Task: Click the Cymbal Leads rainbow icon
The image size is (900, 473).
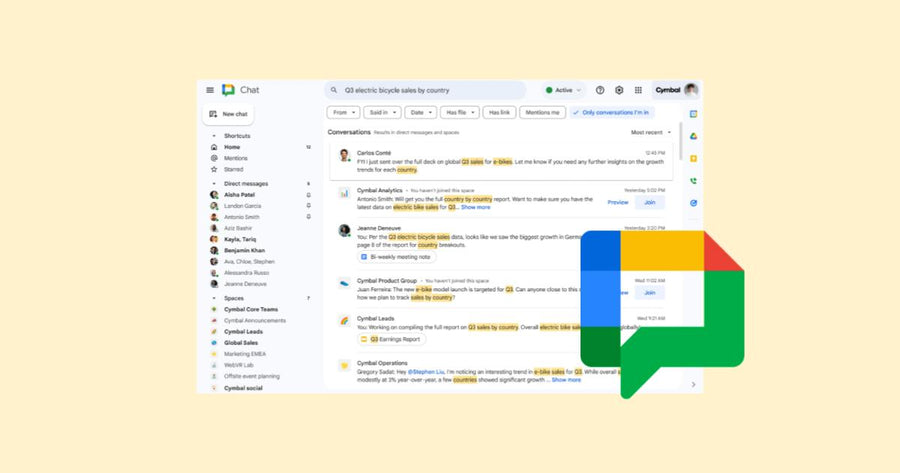Action: coord(344,321)
